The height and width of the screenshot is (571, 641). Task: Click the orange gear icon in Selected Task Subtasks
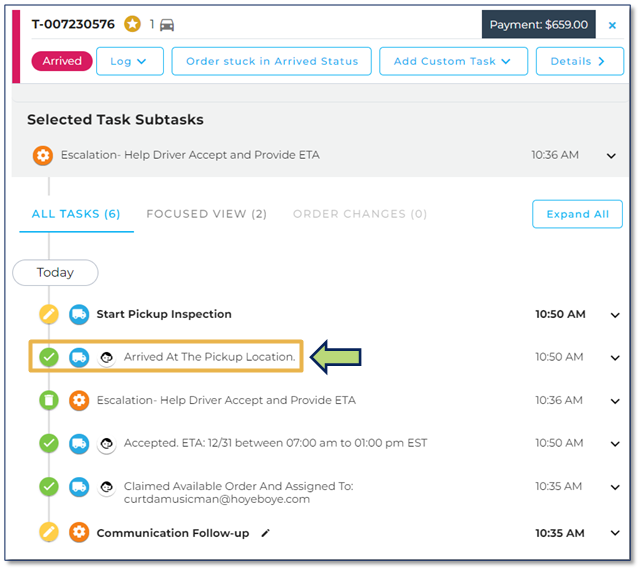click(x=43, y=155)
